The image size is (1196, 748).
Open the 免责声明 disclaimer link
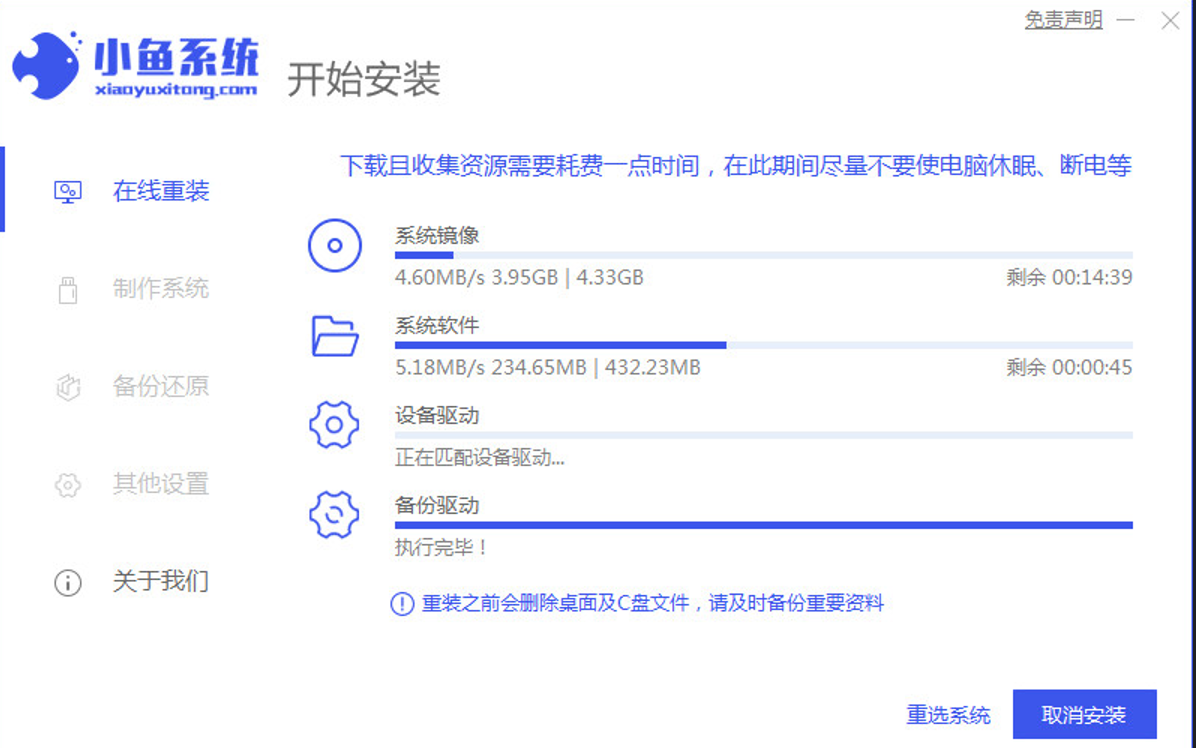click(x=1063, y=20)
